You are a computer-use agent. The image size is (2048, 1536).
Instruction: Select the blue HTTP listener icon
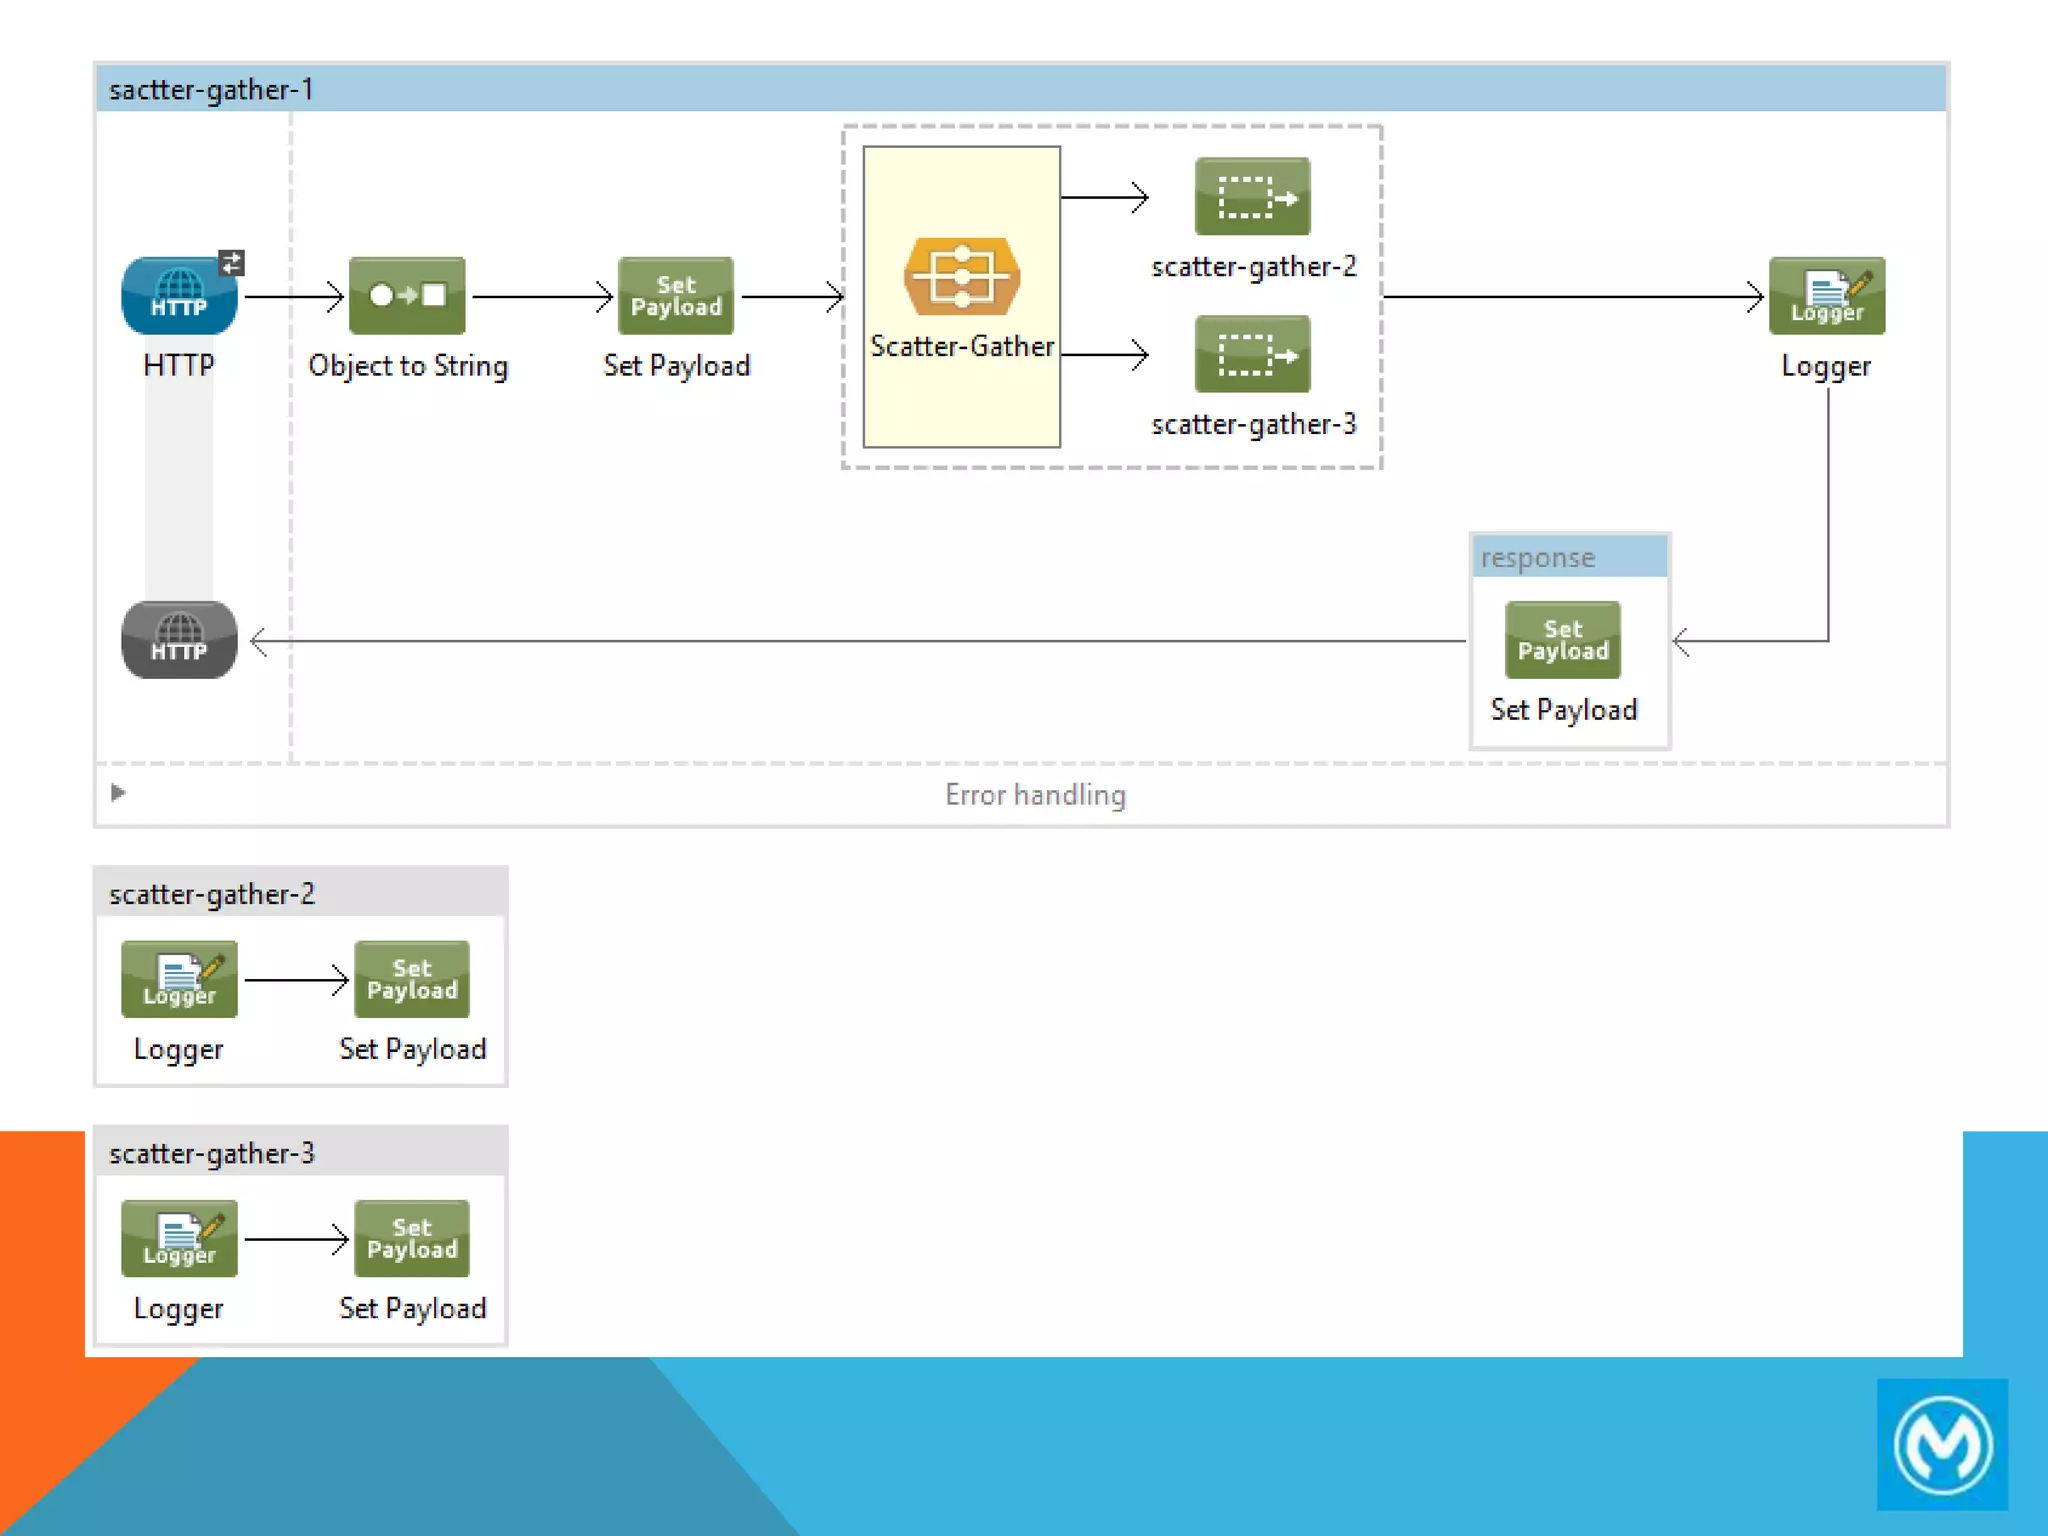tap(179, 296)
